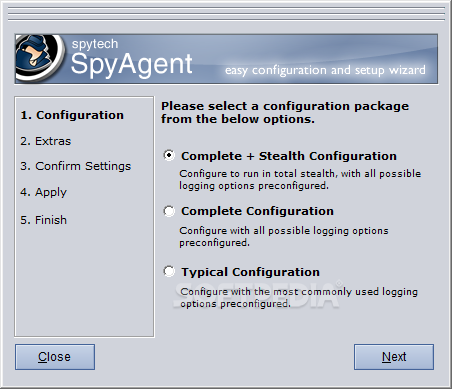The height and width of the screenshot is (389, 452).
Task: Choose the Typical Configuration radio option
Action: pyautogui.click(x=169, y=271)
